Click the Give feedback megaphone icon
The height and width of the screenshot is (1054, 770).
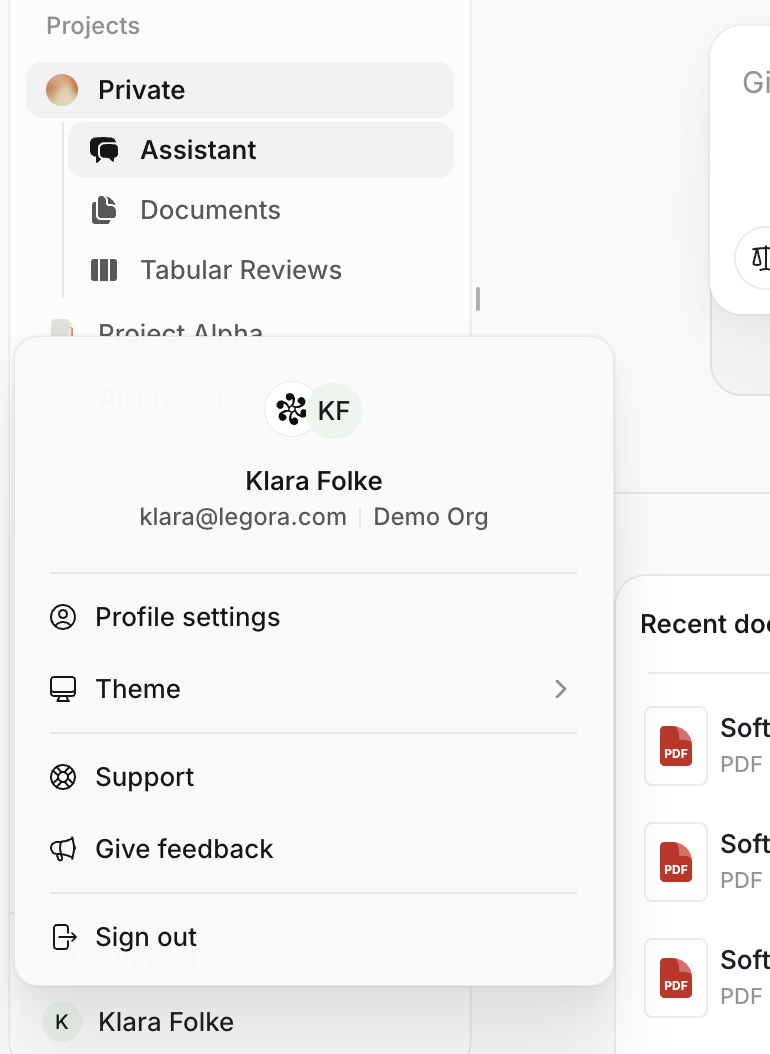coord(62,849)
